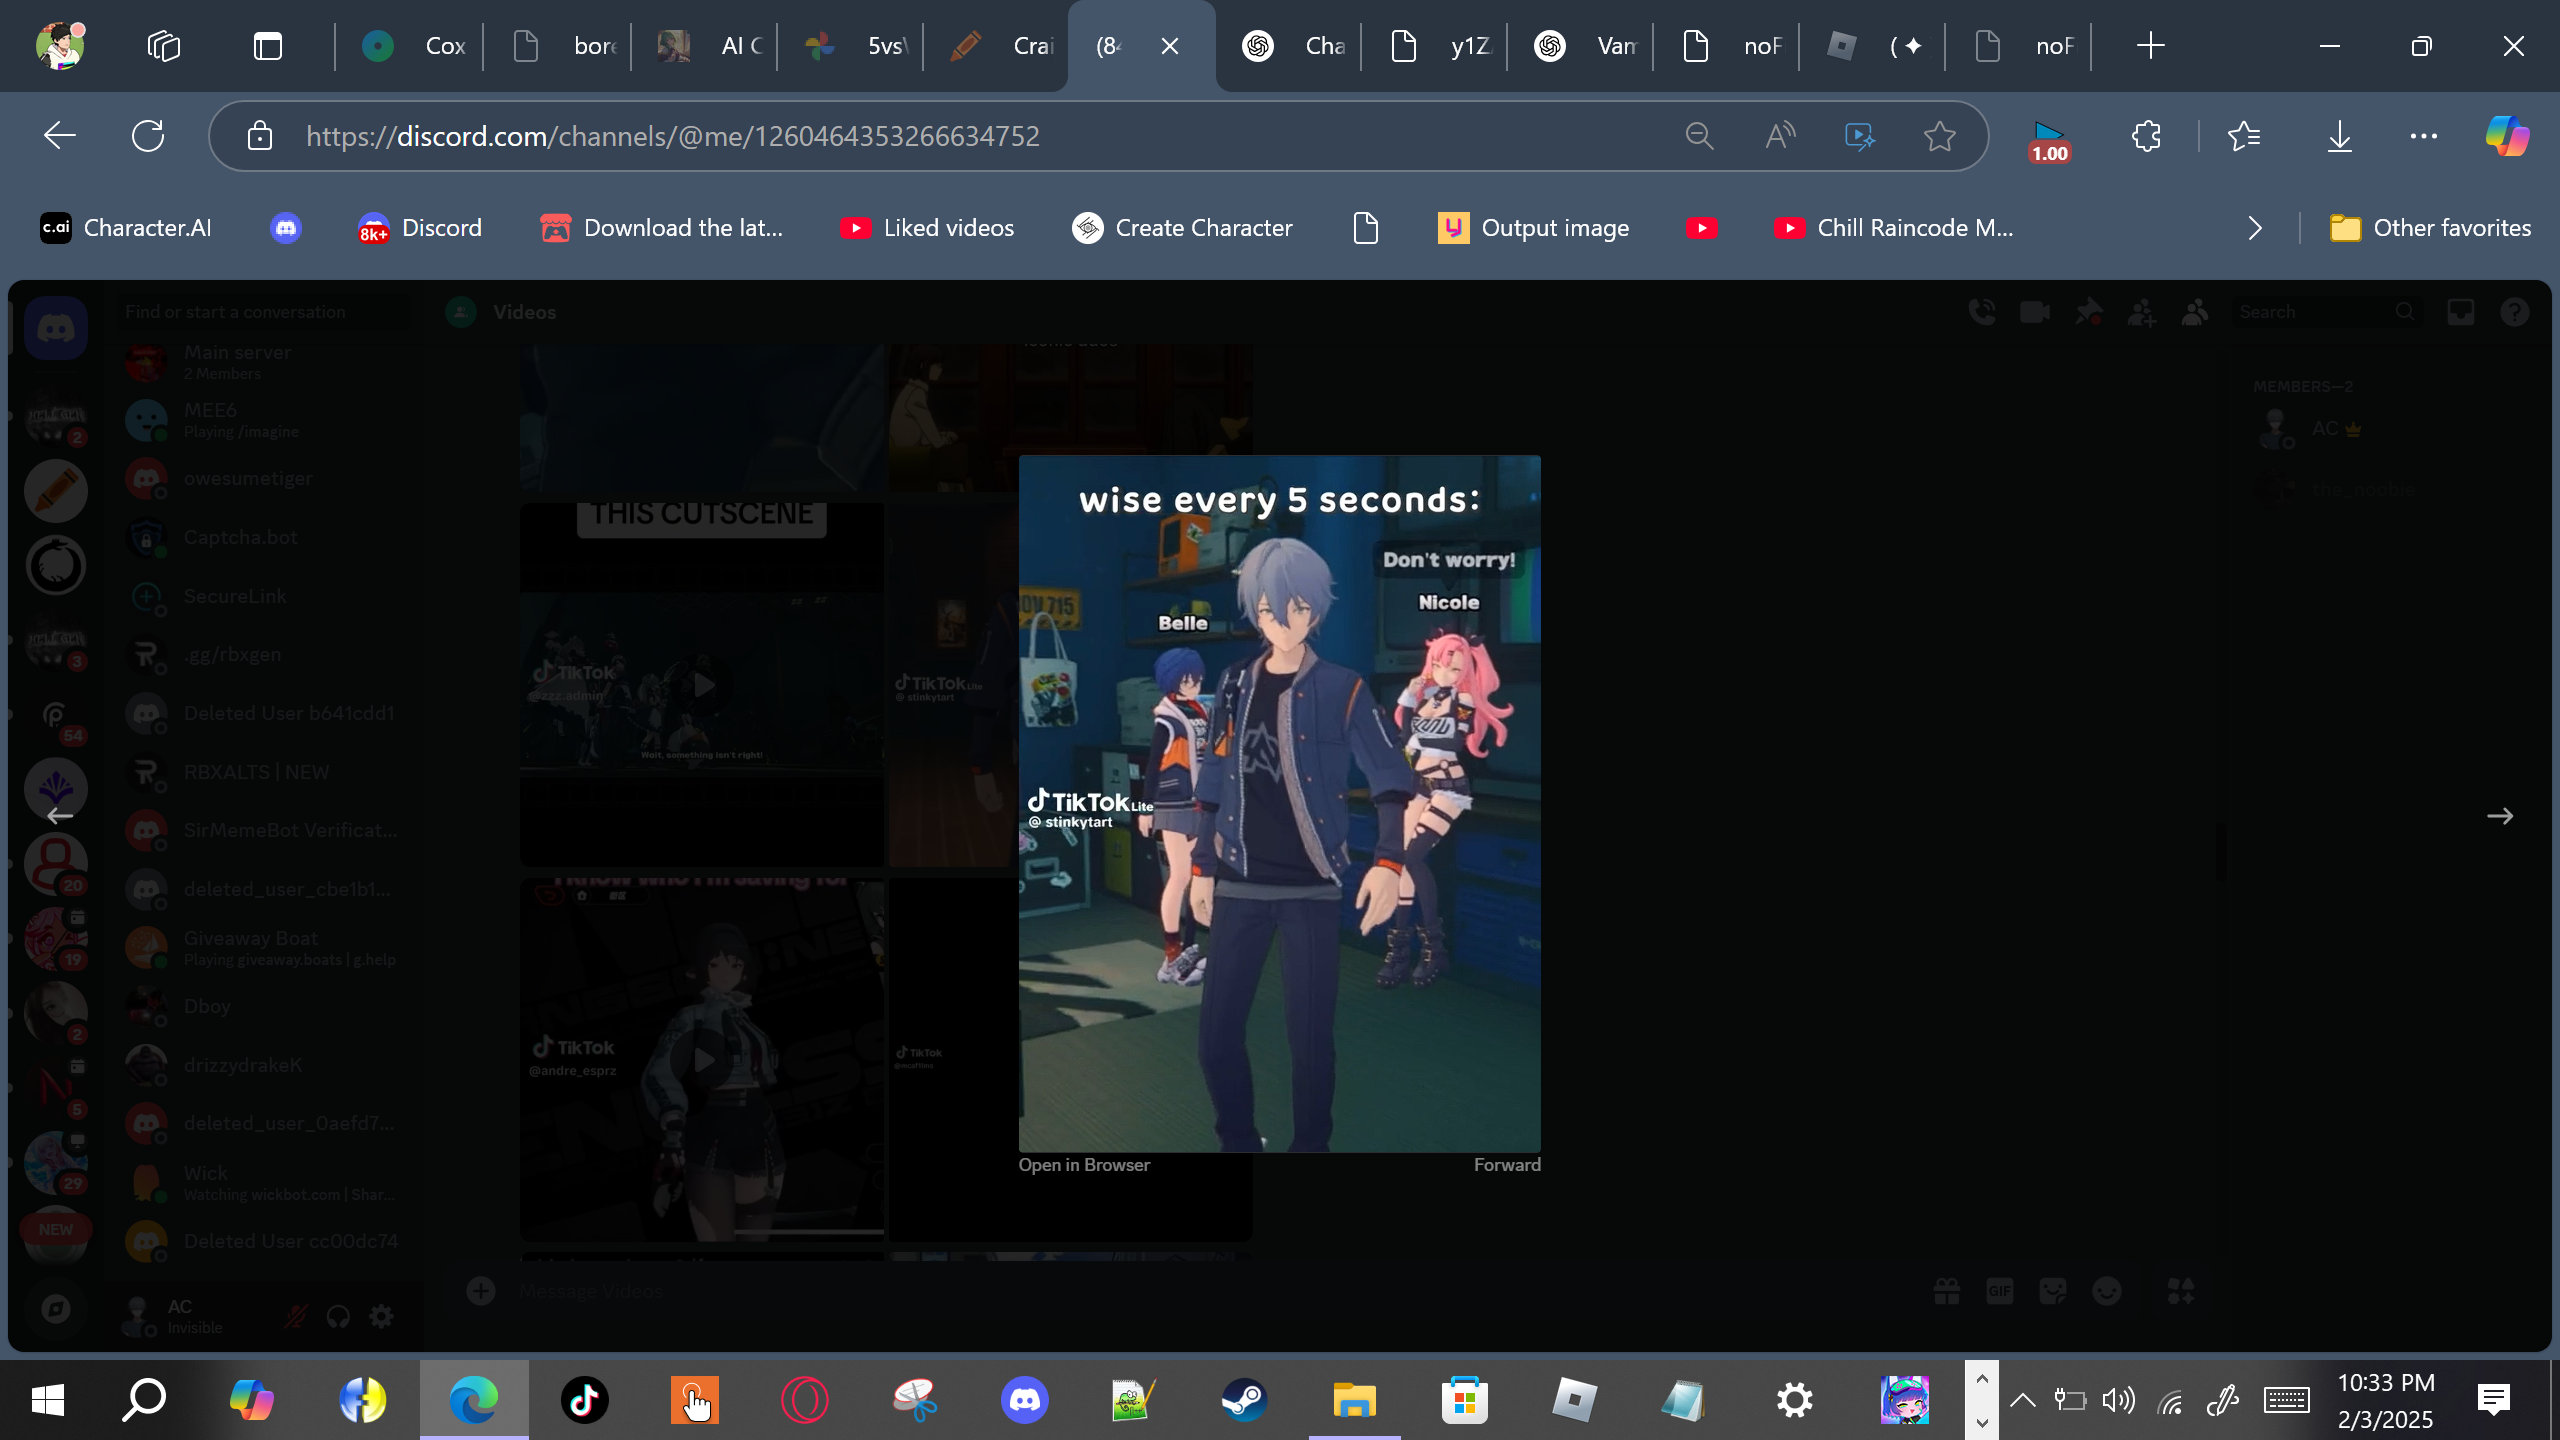Activate Read aloud in address bar
The width and height of the screenshot is (2560, 1440).
(x=1780, y=136)
